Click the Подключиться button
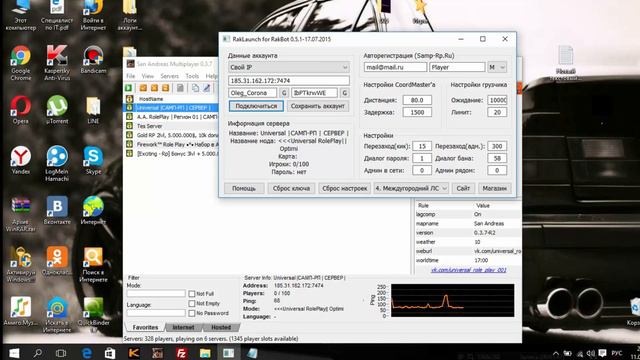Image resolution: width=640 pixels, height=360 pixels. coord(256,106)
